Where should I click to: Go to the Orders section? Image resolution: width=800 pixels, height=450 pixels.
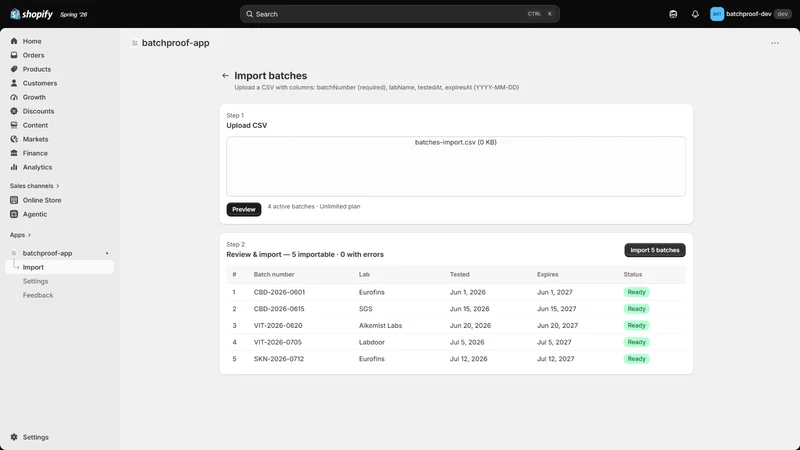point(33,55)
